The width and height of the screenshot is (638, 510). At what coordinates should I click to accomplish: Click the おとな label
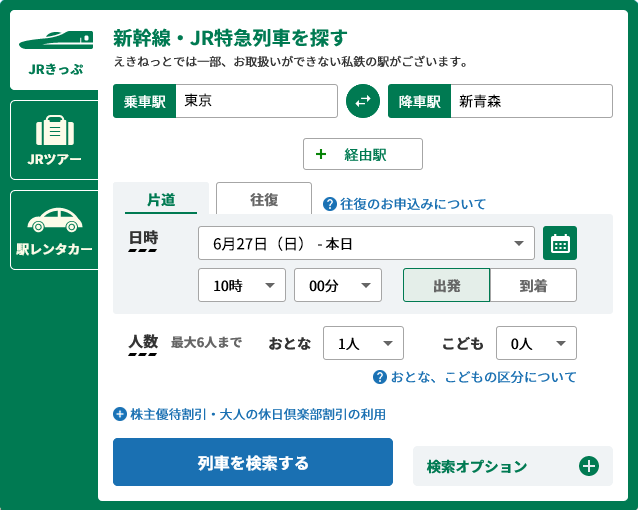pyautogui.click(x=290, y=344)
